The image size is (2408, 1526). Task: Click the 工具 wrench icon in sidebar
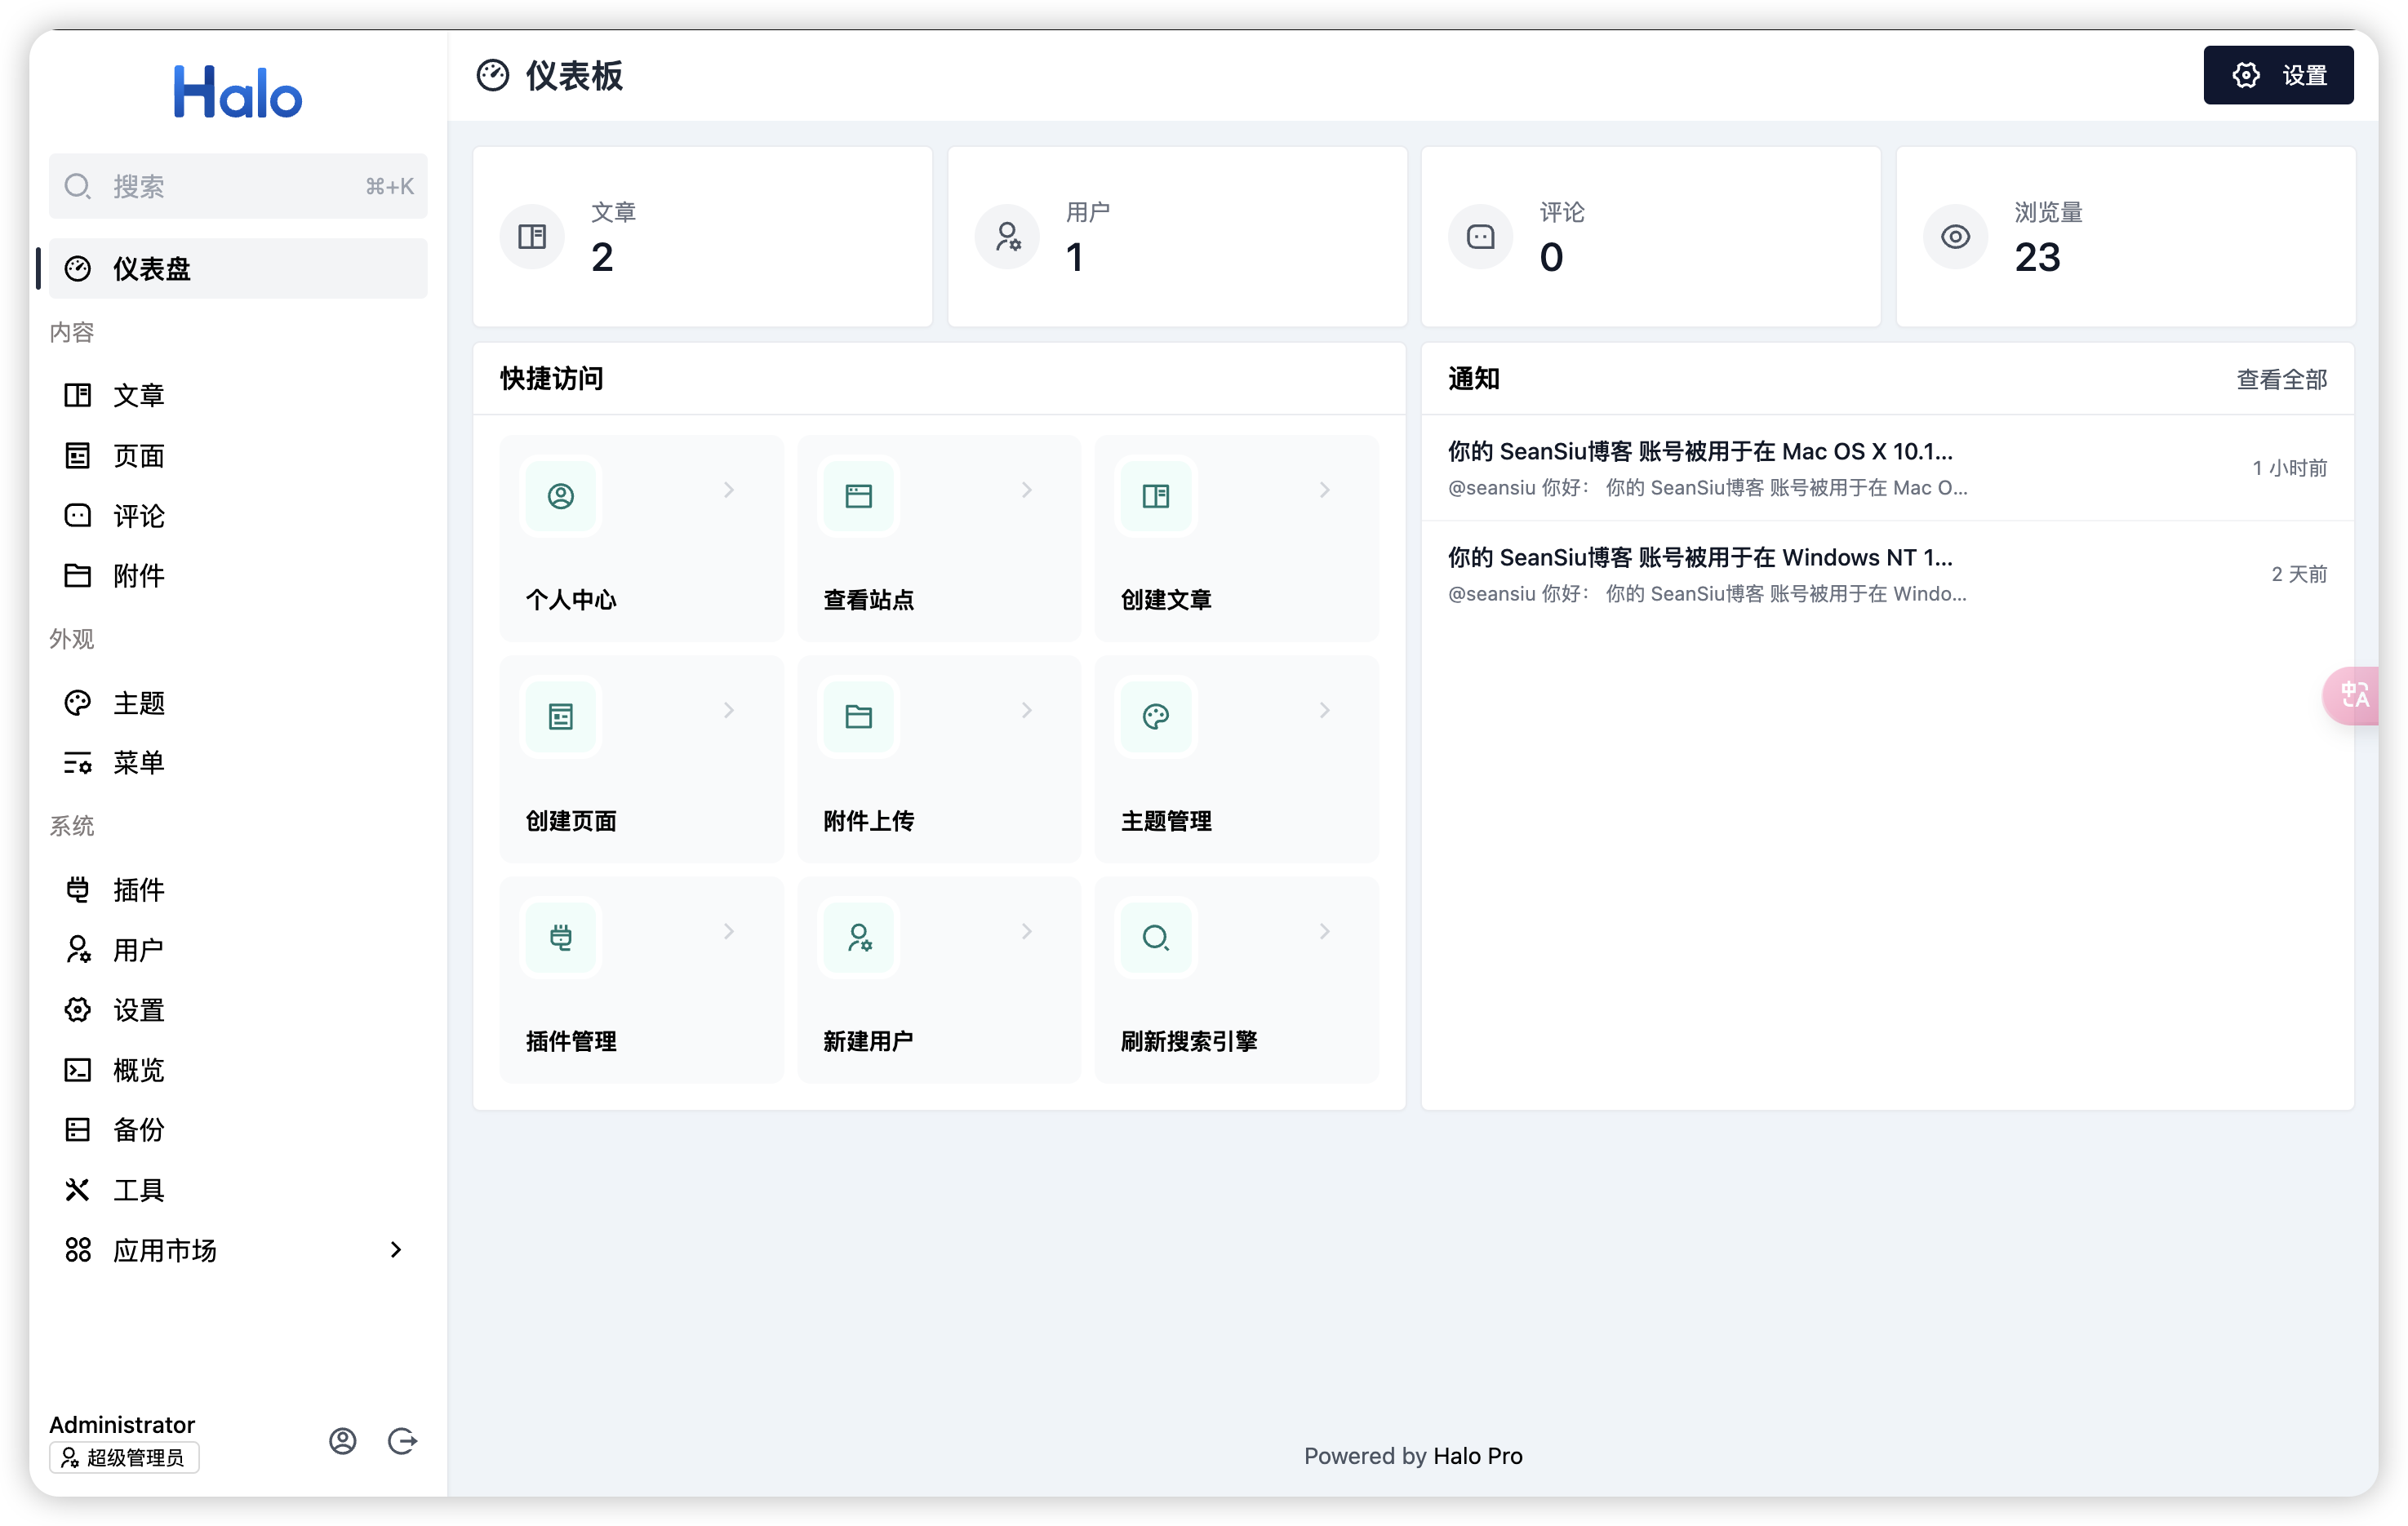point(78,1190)
